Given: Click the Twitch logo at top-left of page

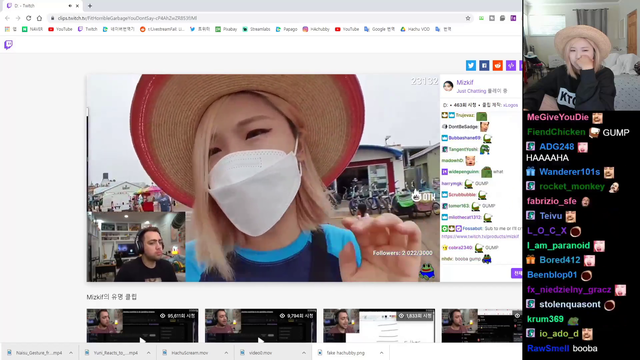Looking at the screenshot, I should point(8,44).
